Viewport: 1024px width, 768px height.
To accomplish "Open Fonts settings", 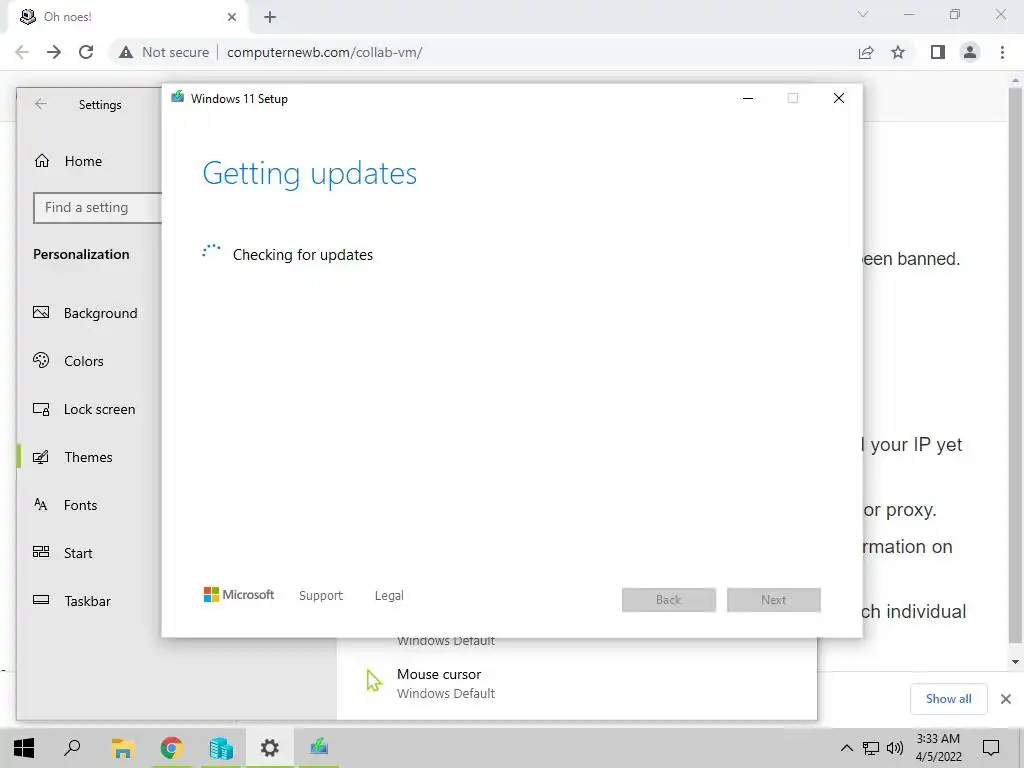I will click(65, 505).
